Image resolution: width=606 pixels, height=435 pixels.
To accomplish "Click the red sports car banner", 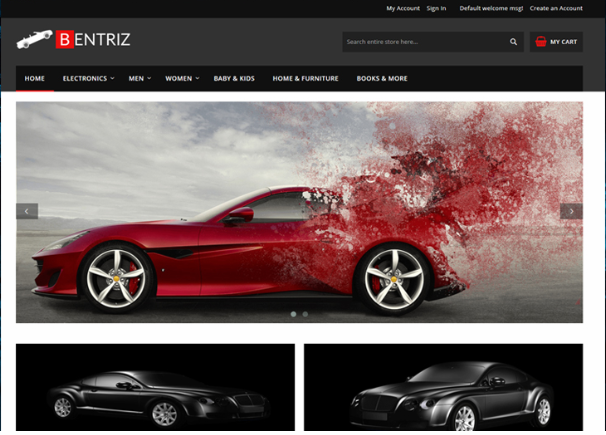I will point(300,212).
